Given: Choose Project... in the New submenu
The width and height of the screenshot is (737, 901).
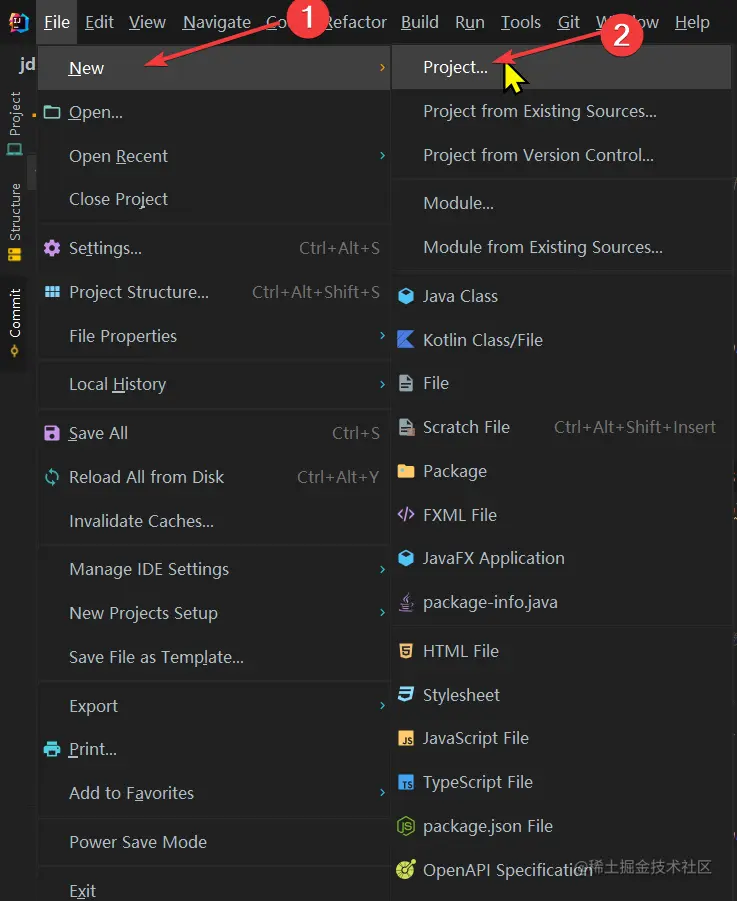Looking at the screenshot, I should (x=561, y=67).
